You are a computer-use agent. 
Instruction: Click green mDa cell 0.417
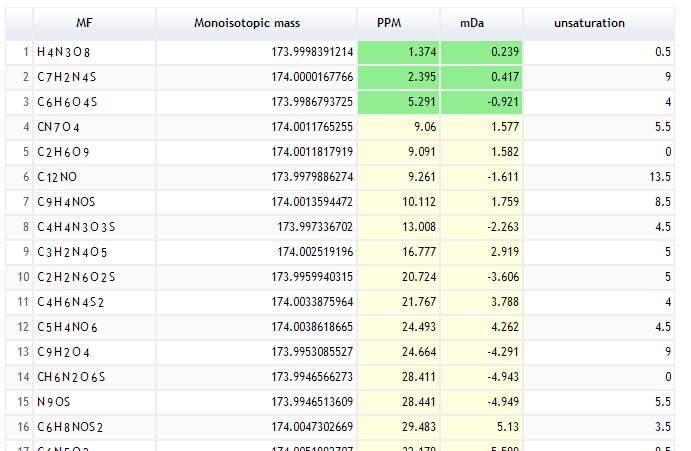pos(481,77)
